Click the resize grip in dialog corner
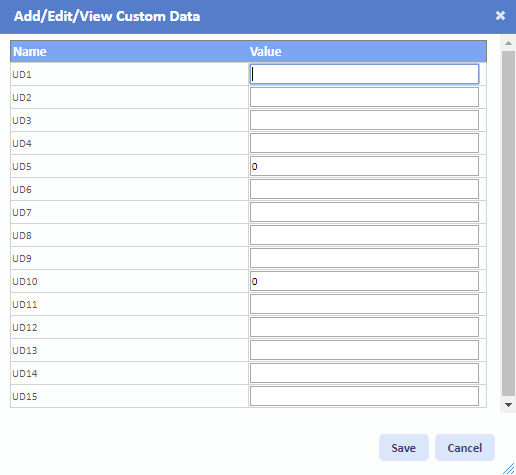Viewport: 516px width, 475px height. [x=509, y=468]
